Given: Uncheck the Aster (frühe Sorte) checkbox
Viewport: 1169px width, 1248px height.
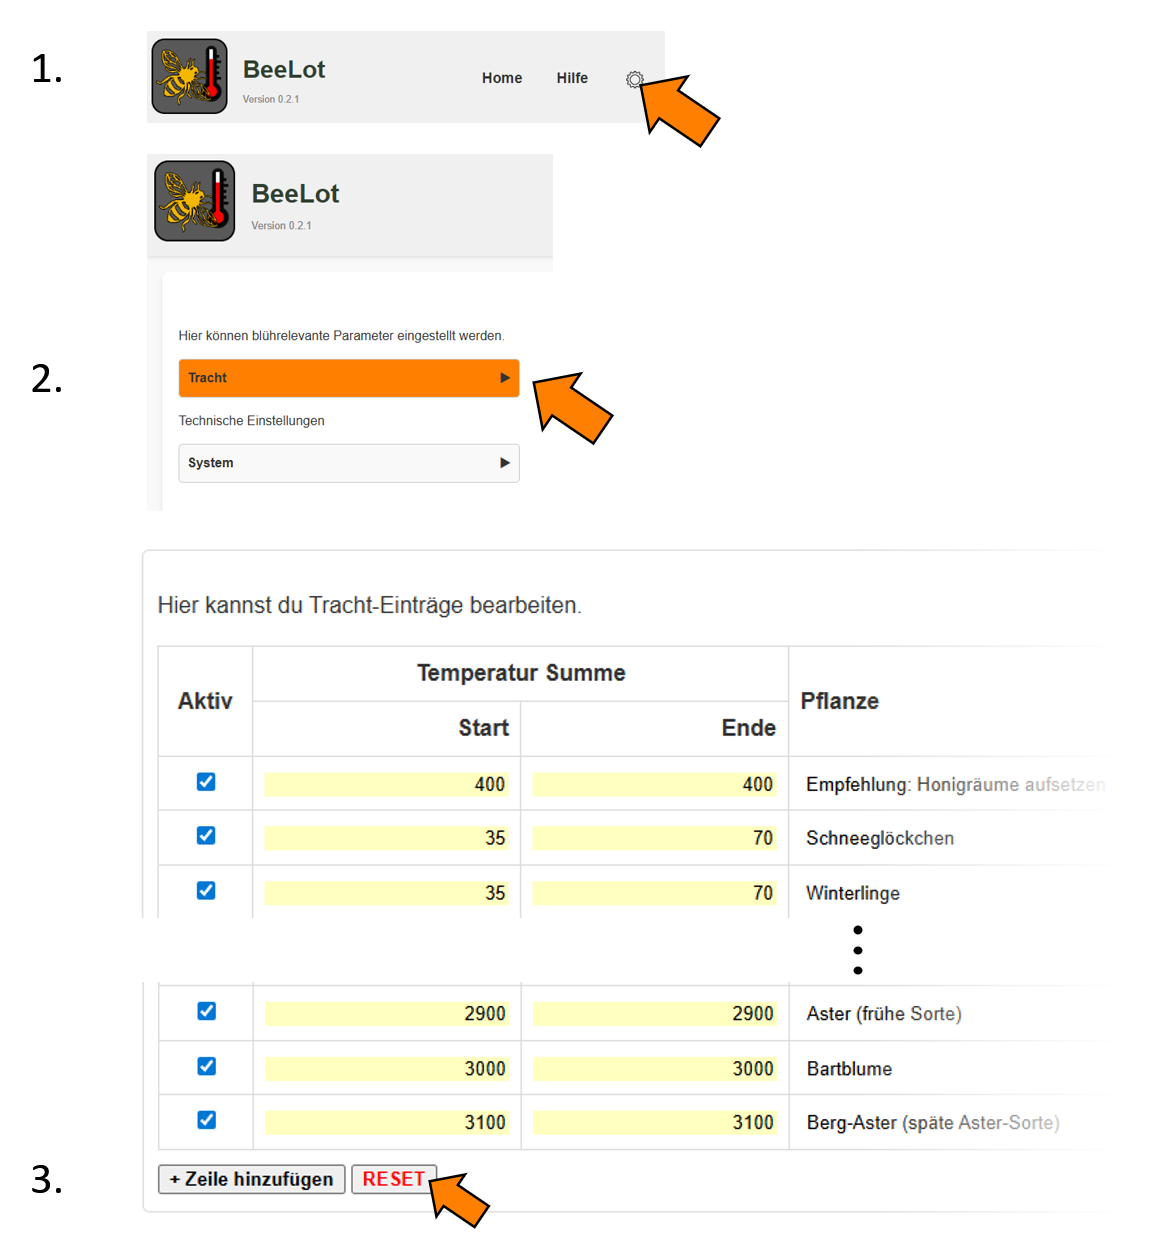Looking at the screenshot, I should coord(206,1011).
